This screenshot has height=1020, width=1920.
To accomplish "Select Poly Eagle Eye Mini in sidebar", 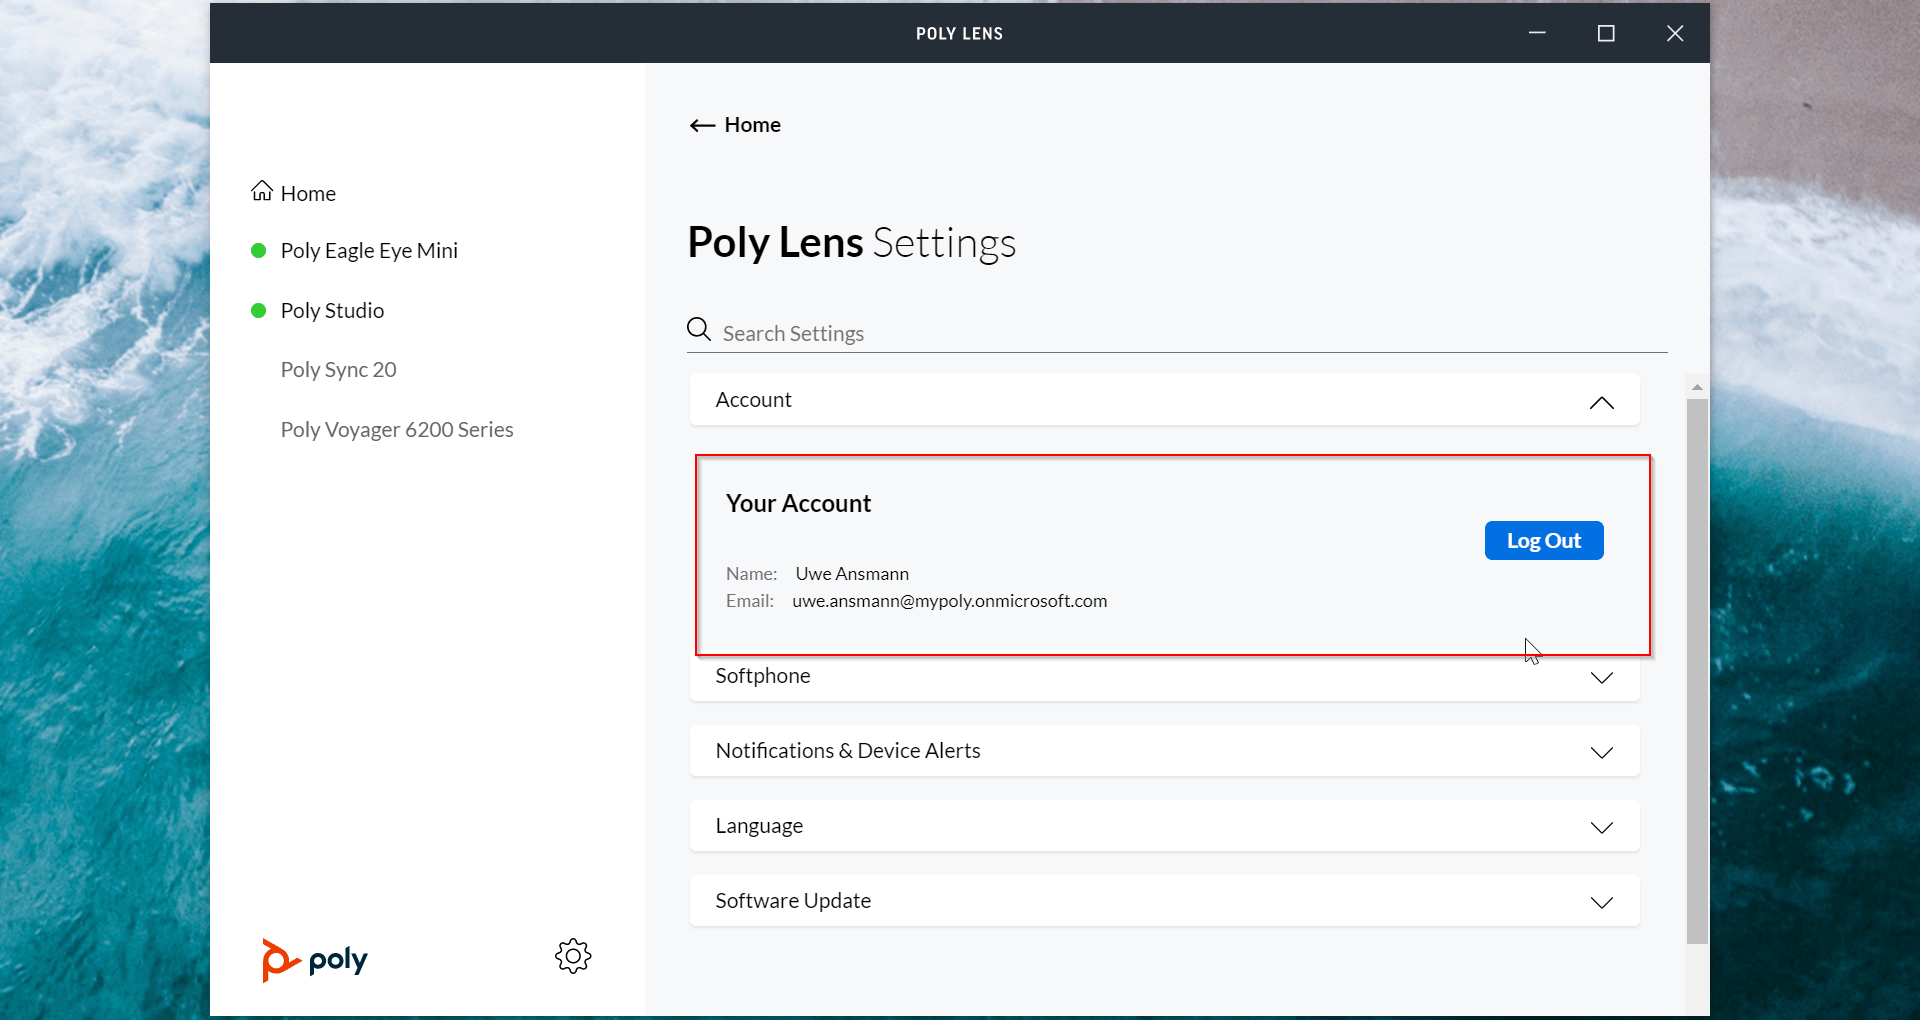I will click(x=369, y=251).
